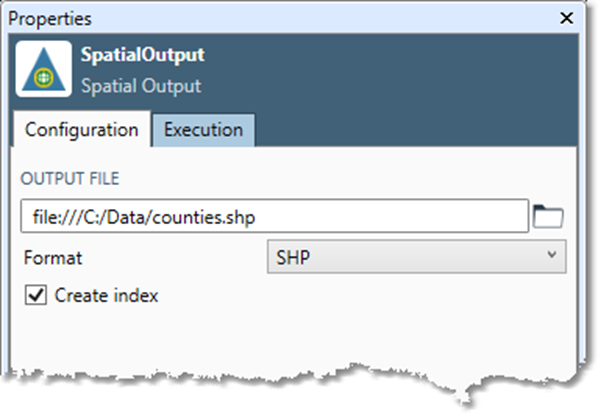Click the empty configuration area below Create index
The width and height of the screenshot is (598, 416).
[x=293, y=336]
